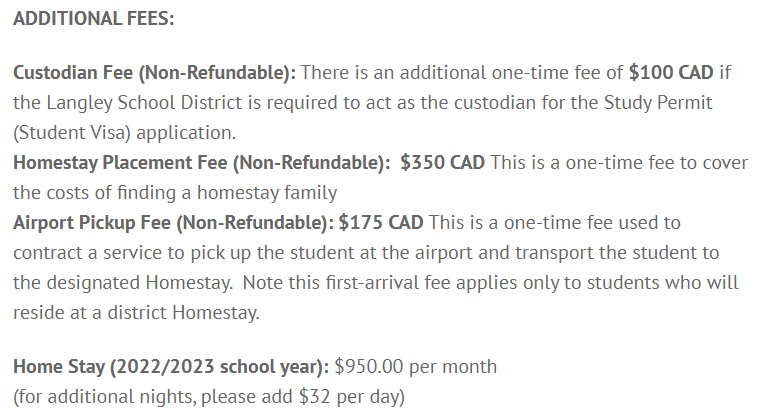Click the $32 per day text
771x412 pixels.
(x=349, y=397)
